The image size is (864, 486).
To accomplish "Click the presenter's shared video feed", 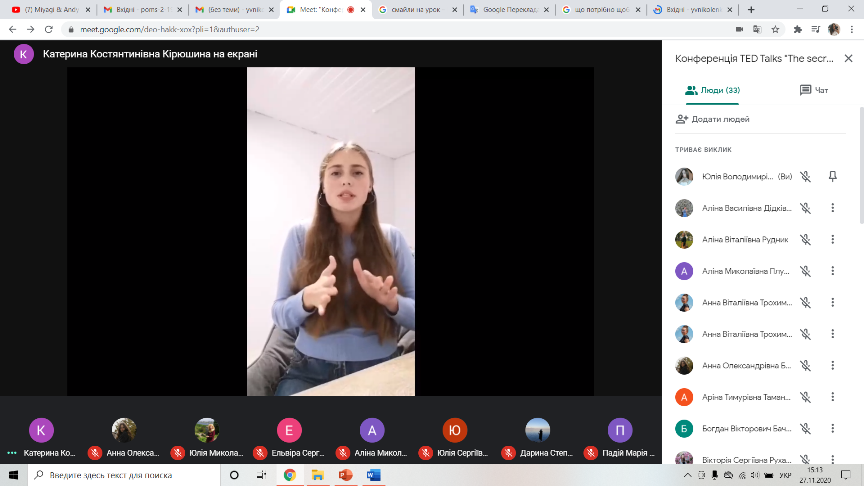I will 331,231.
